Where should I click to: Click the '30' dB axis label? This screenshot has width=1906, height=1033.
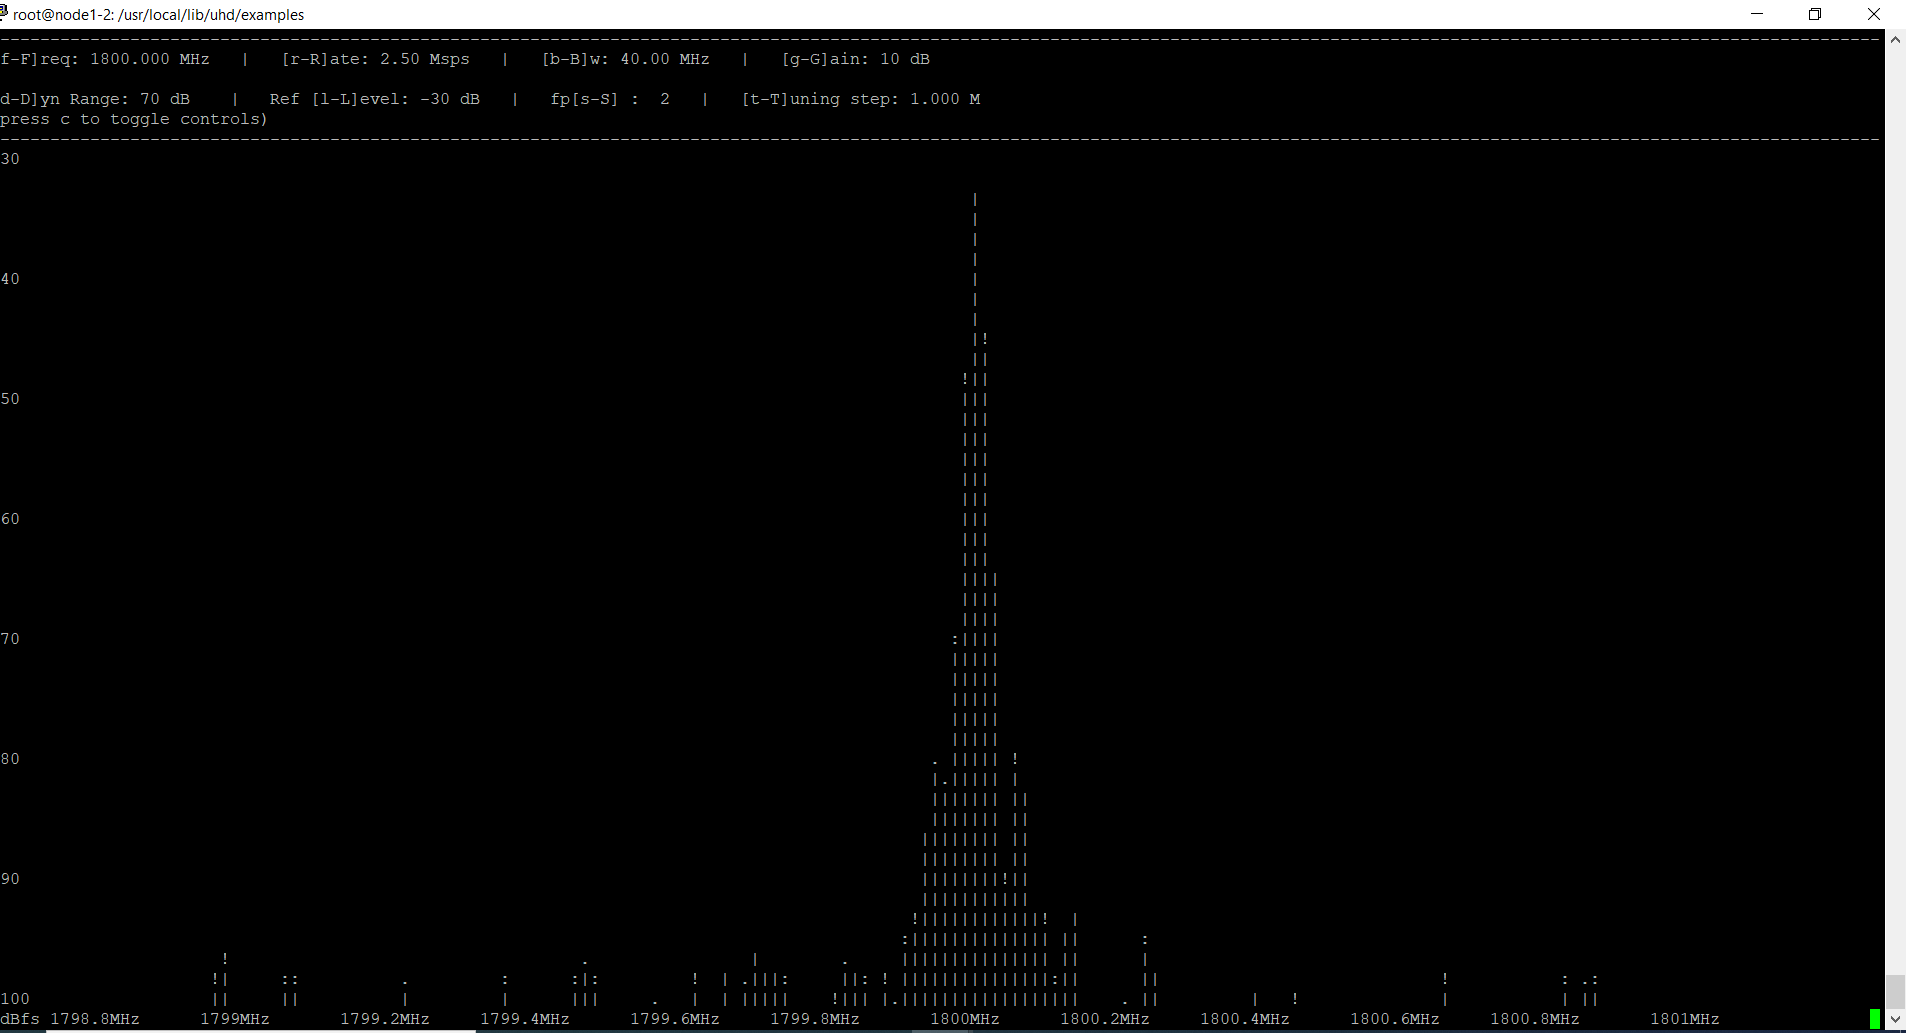pos(10,159)
